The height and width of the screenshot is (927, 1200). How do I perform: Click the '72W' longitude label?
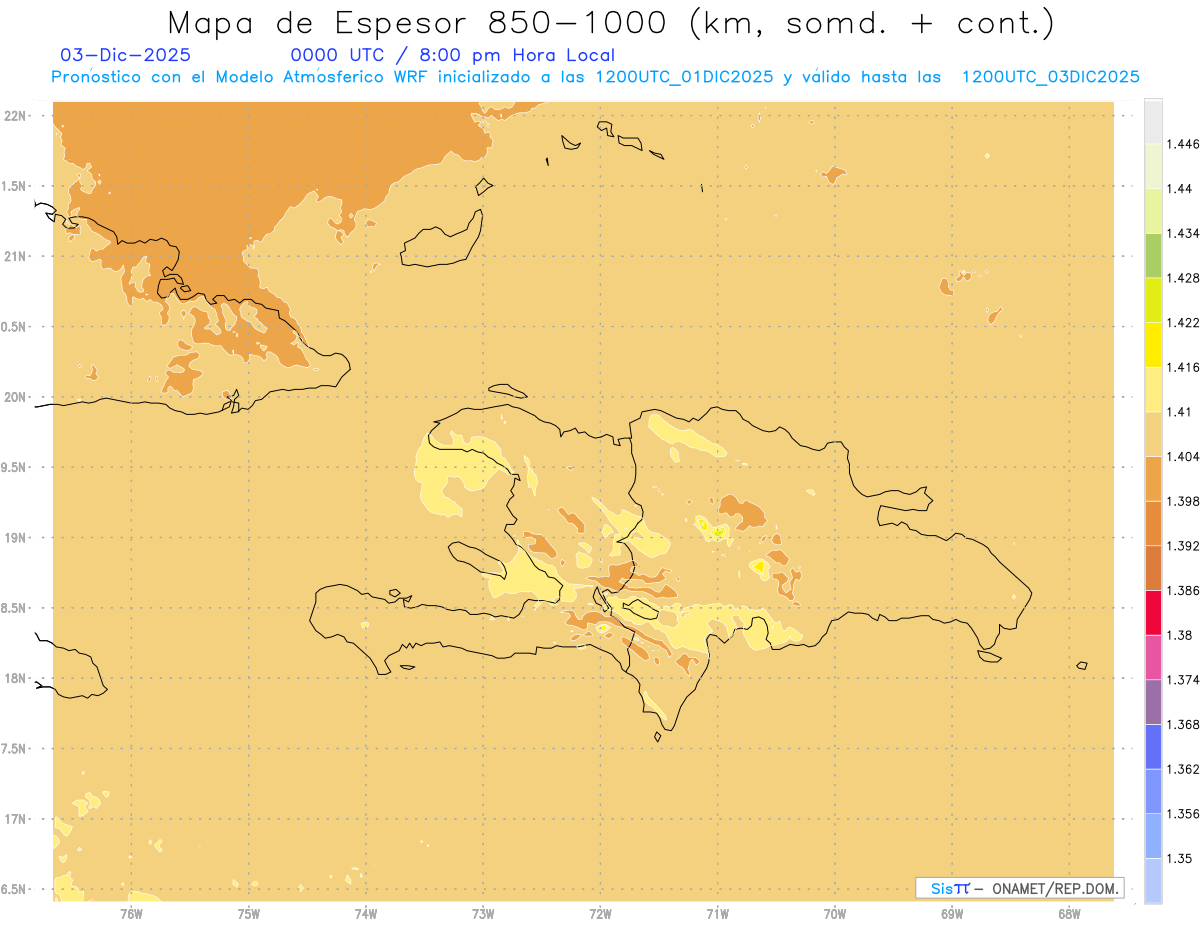tap(600, 912)
